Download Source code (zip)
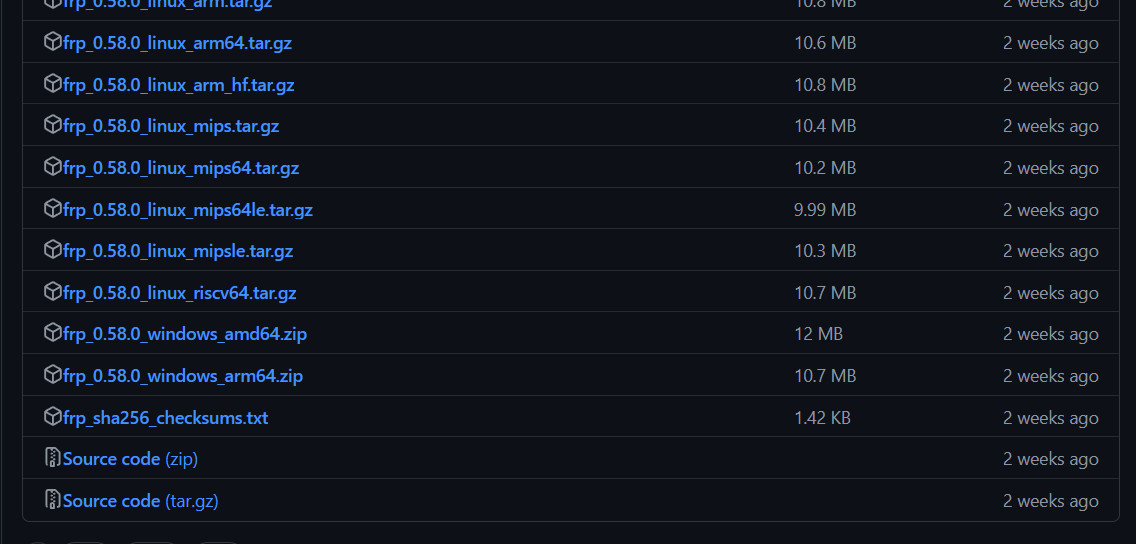 (130, 459)
